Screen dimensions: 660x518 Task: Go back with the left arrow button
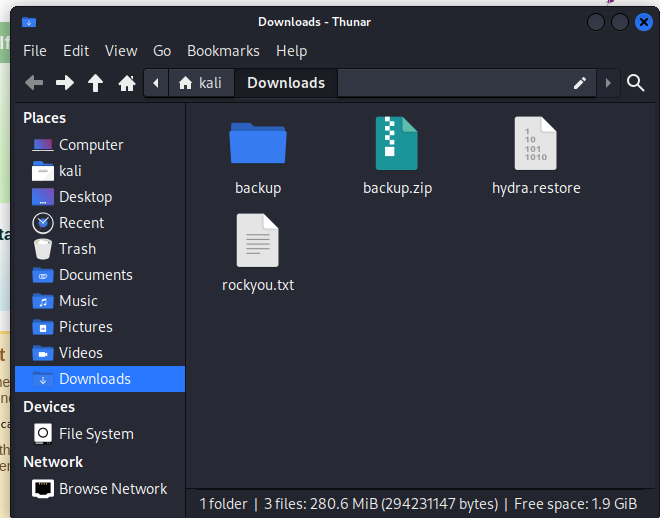[x=34, y=83]
